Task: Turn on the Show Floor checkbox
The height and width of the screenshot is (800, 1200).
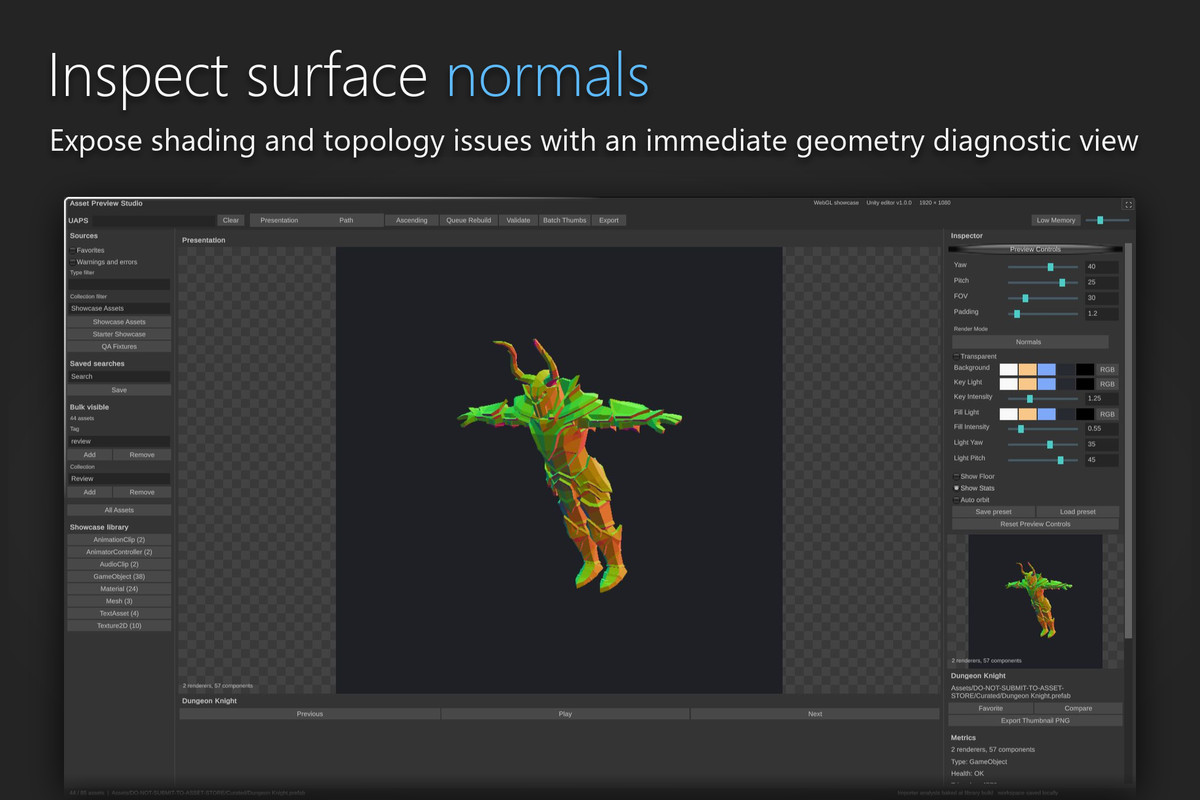Action: pyautogui.click(x=957, y=476)
